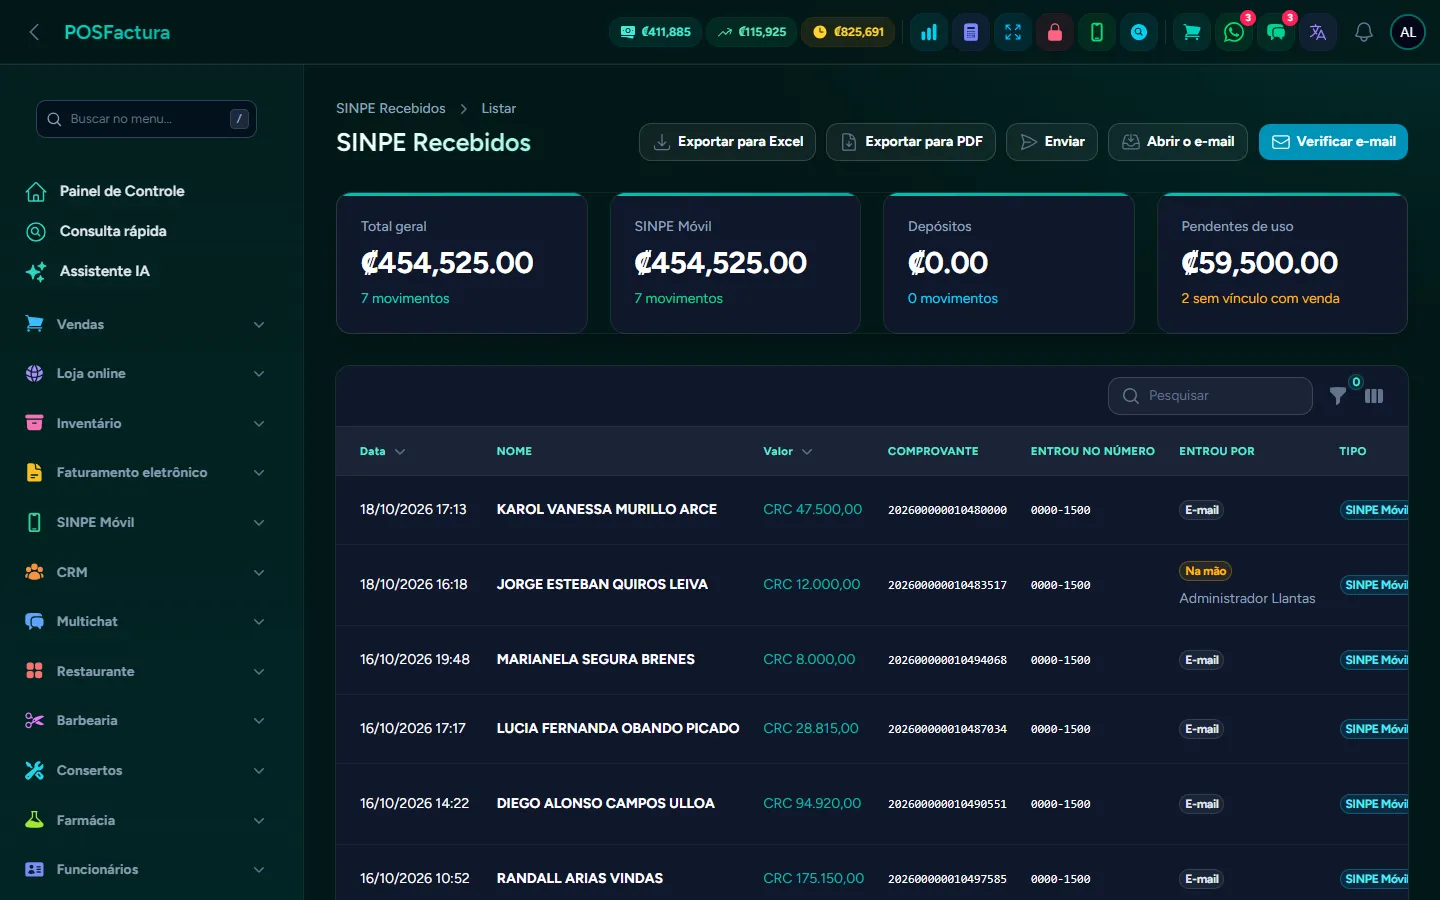Expand the SINPE Móvil sidebar section
Viewport: 1440px width, 900px height.
click(146, 522)
